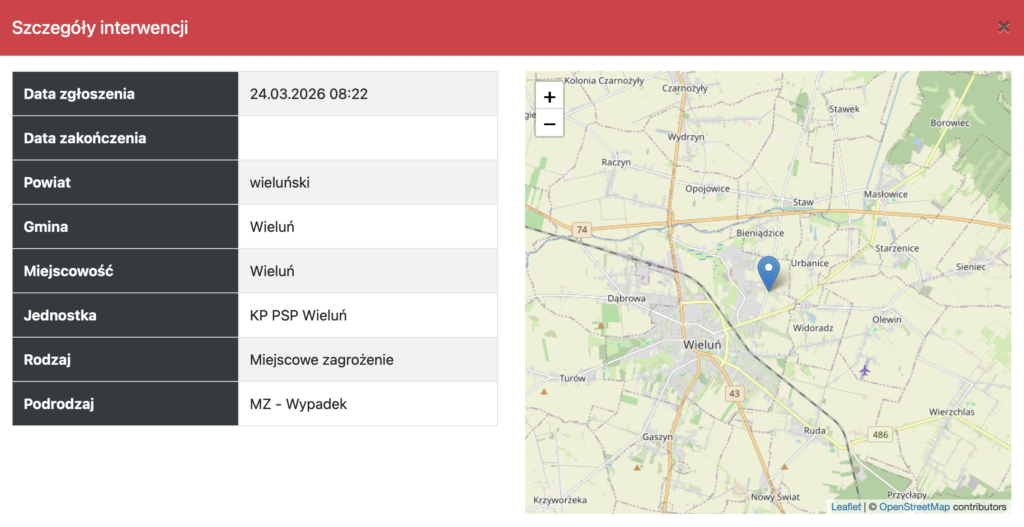Close the intervention details dialog
This screenshot has height=527, width=1024.
tap(1004, 27)
